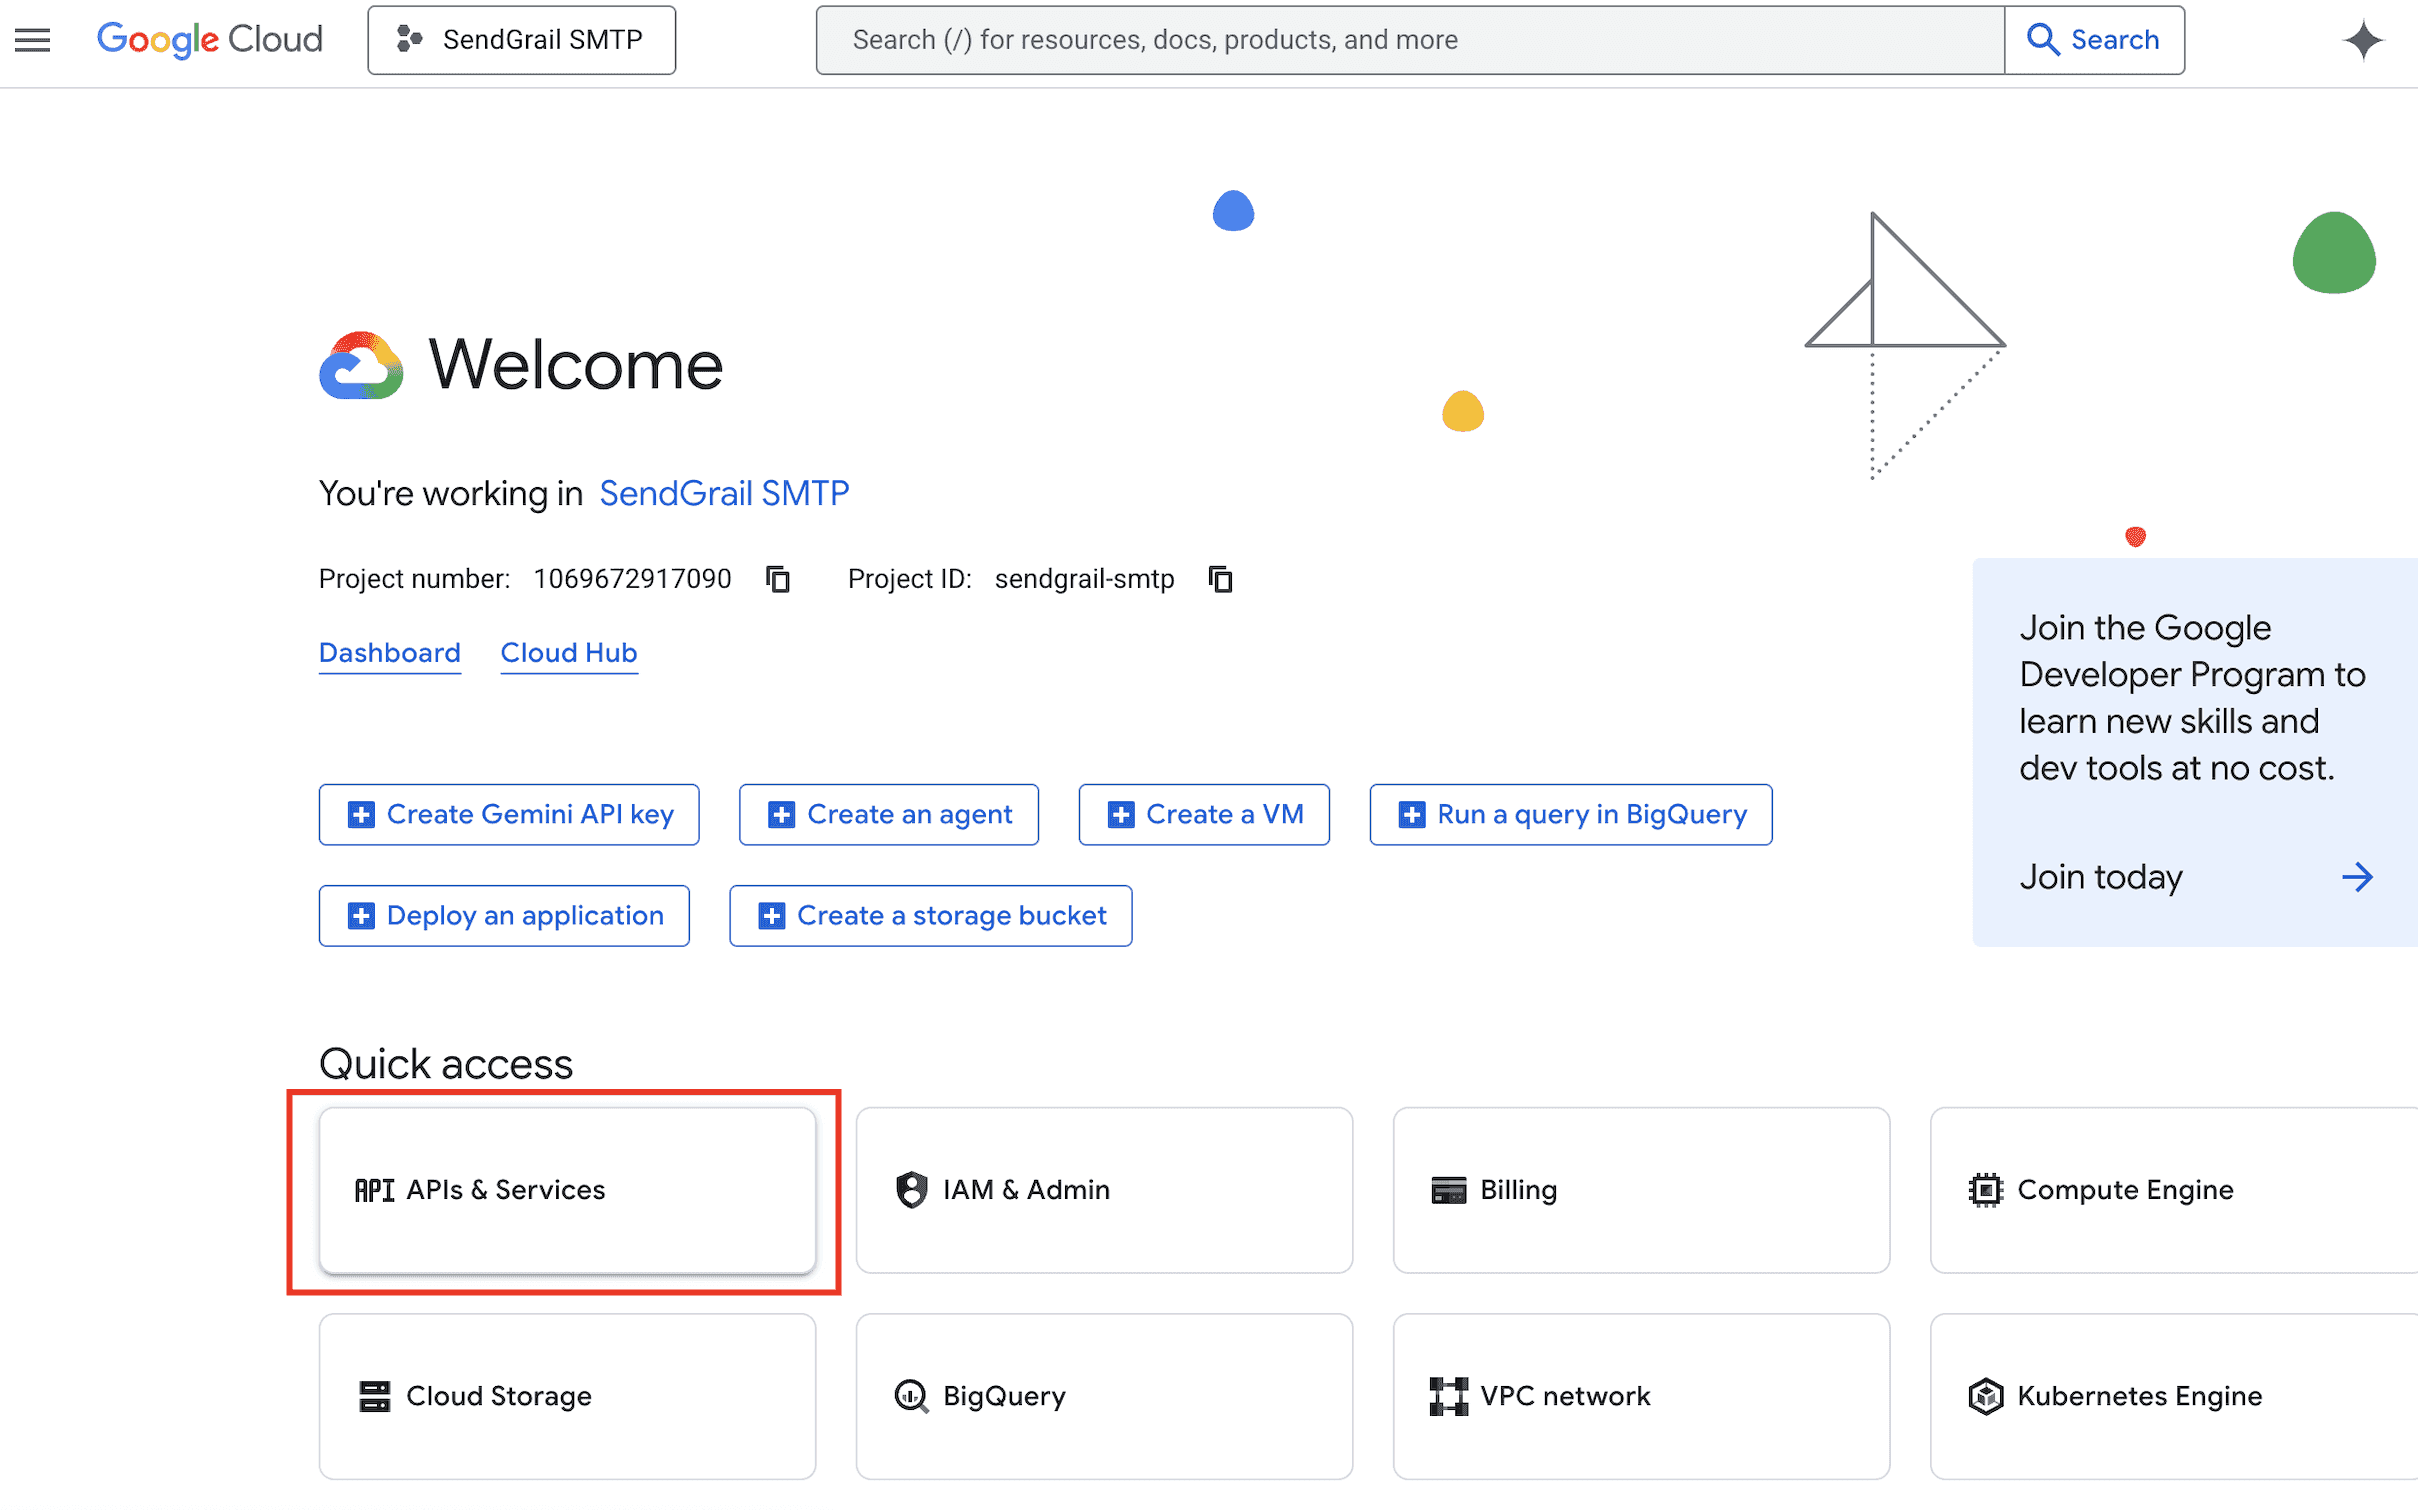Image resolution: width=2418 pixels, height=1510 pixels.
Task: Open the Cloud Storage card
Action: tap(567, 1396)
